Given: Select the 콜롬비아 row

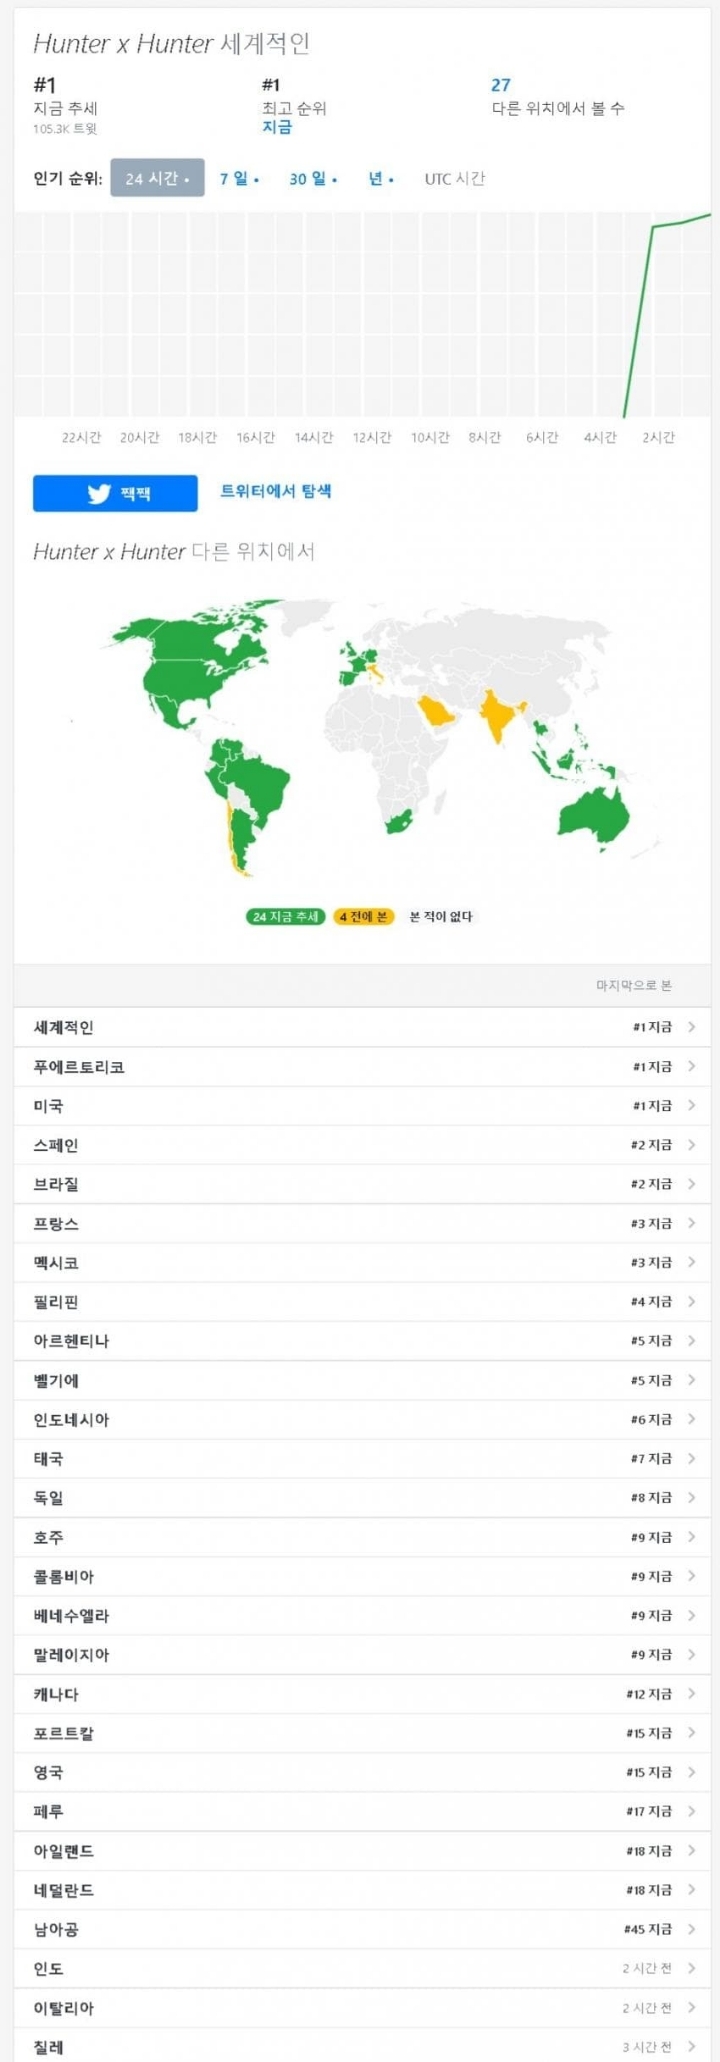Looking at the screenshot, I should [362, 1576].
